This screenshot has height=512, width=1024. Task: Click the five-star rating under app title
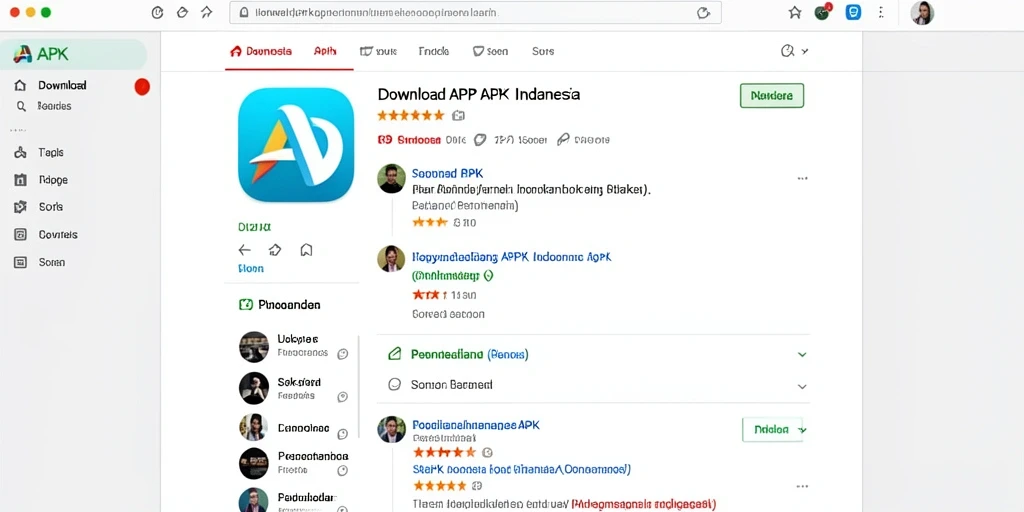411,116
